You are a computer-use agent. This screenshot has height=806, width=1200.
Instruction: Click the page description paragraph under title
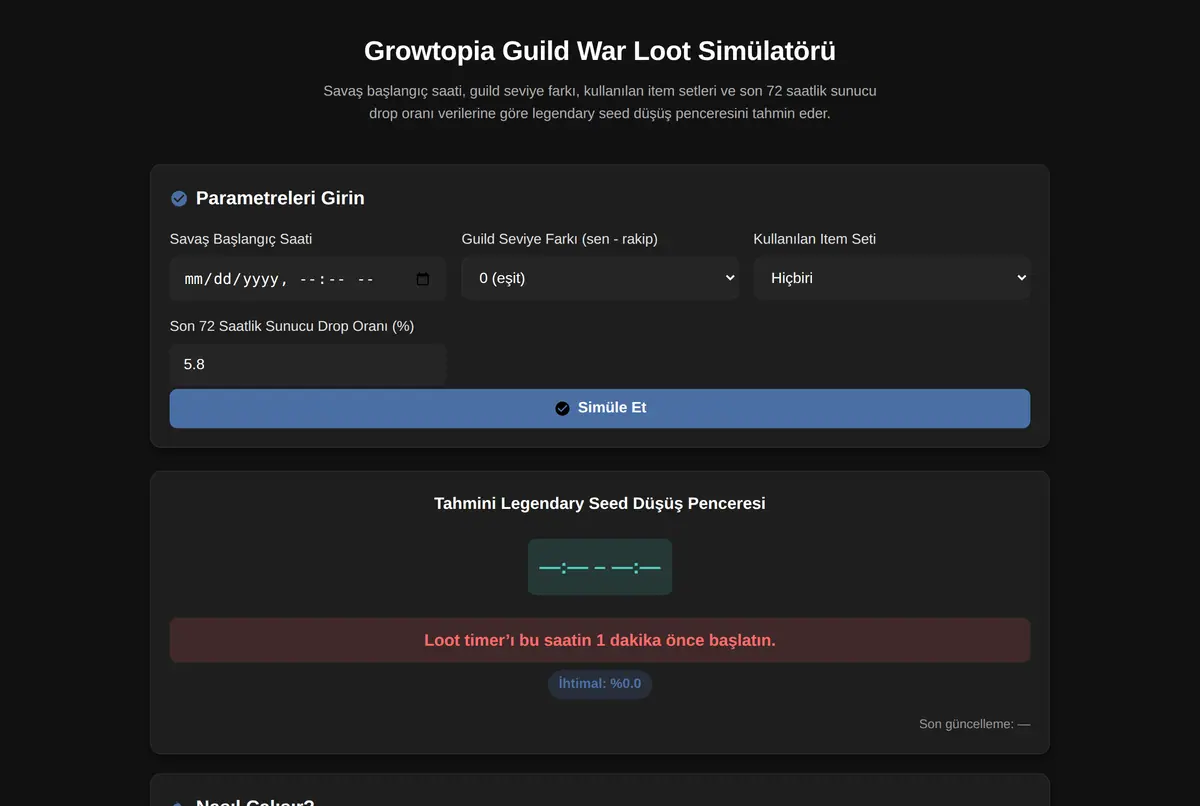coord(600,102)
